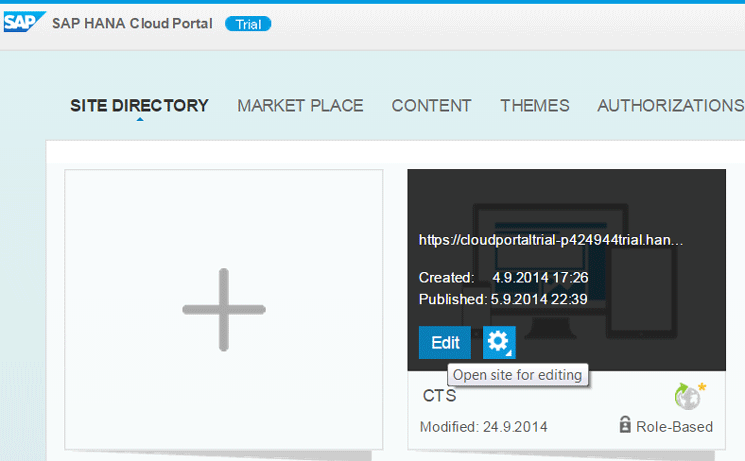Click the Trial badge
Viewport: 745px width, 461px height.
click(x=248, y=24)
